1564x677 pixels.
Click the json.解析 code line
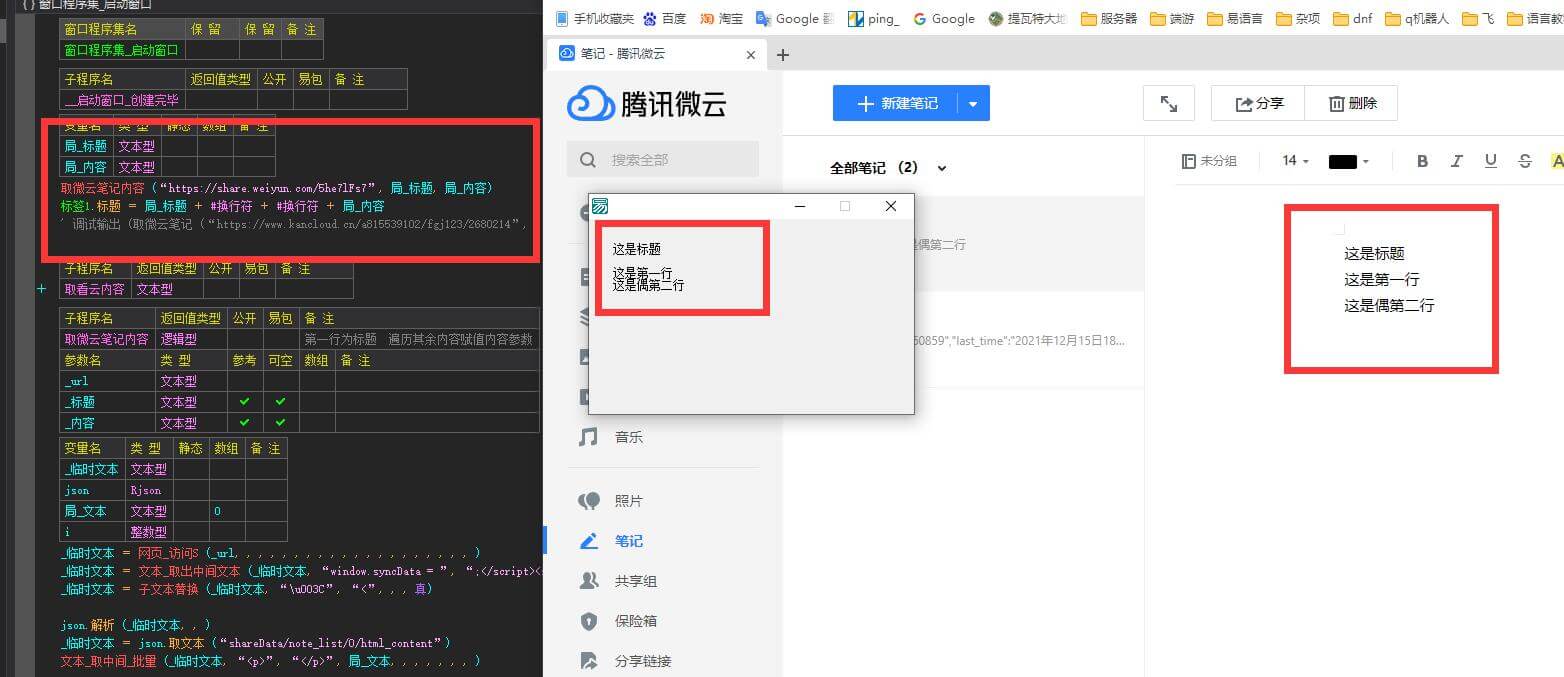135,625
